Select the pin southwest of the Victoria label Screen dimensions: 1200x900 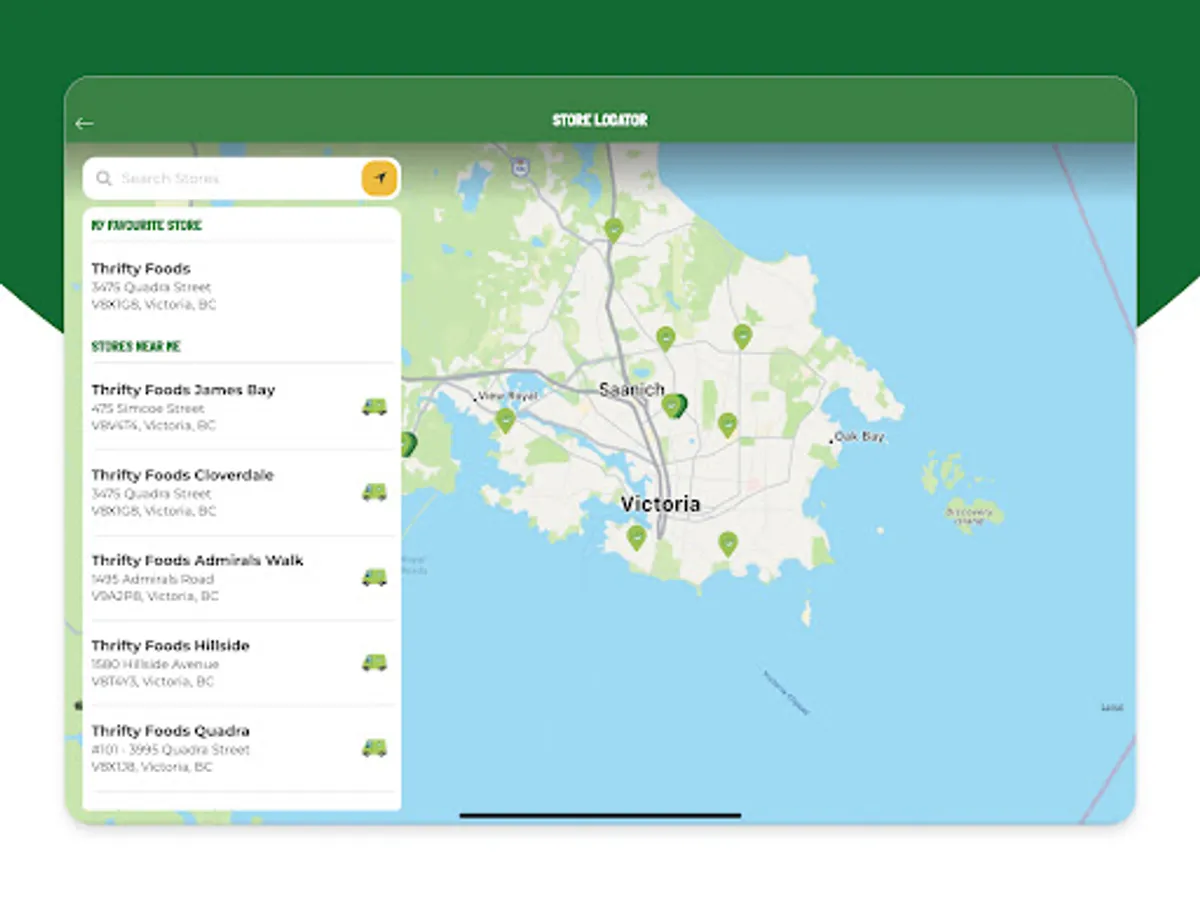click(x=636, y=538)
